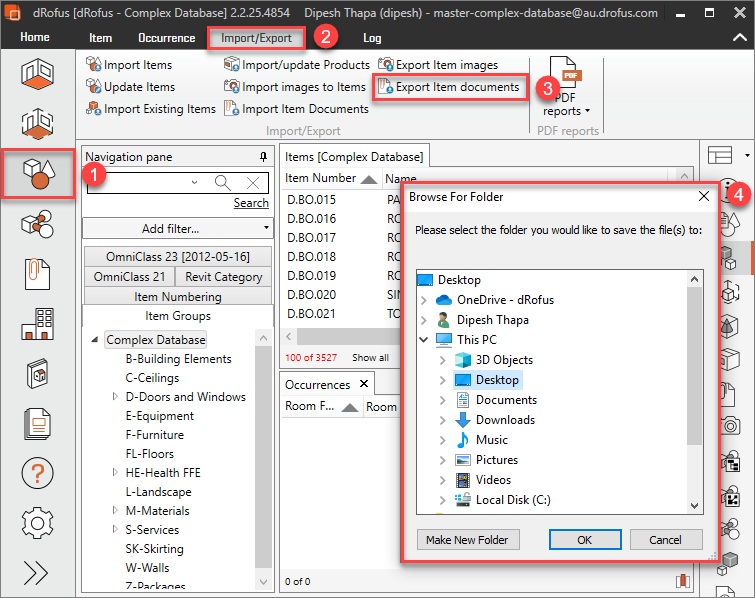Screen dimensions: 755x598
Task: Collapse the ribbon with the chevron
Action: (x=740, y=37)
